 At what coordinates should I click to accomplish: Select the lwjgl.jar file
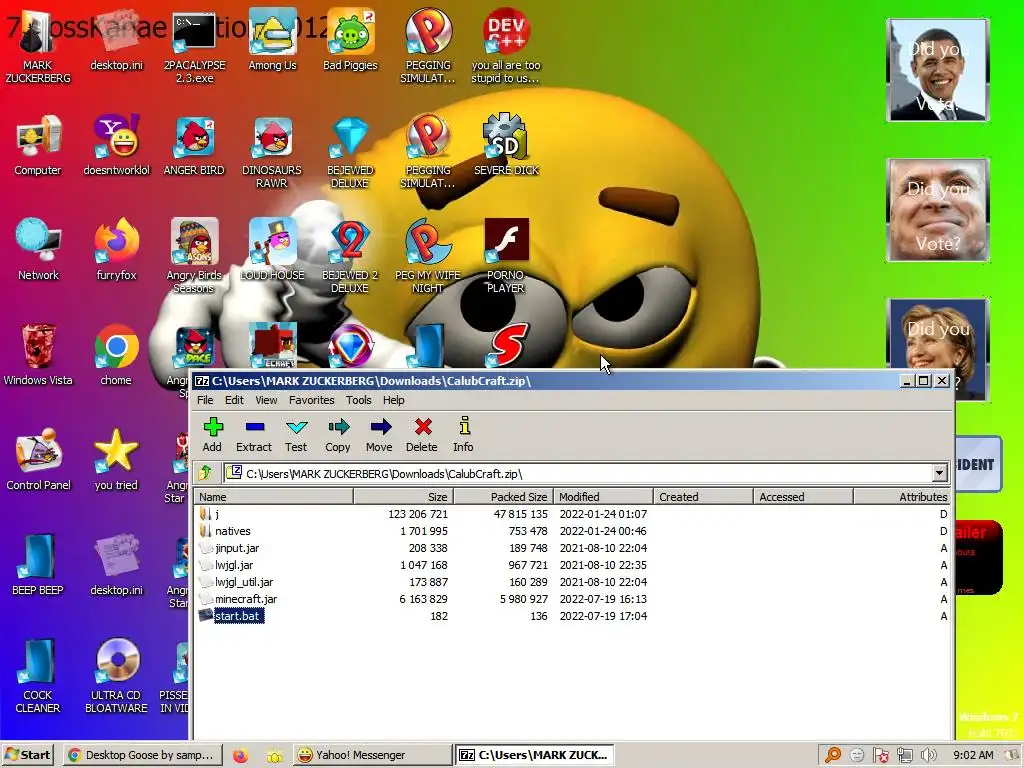tap(572, 565)
